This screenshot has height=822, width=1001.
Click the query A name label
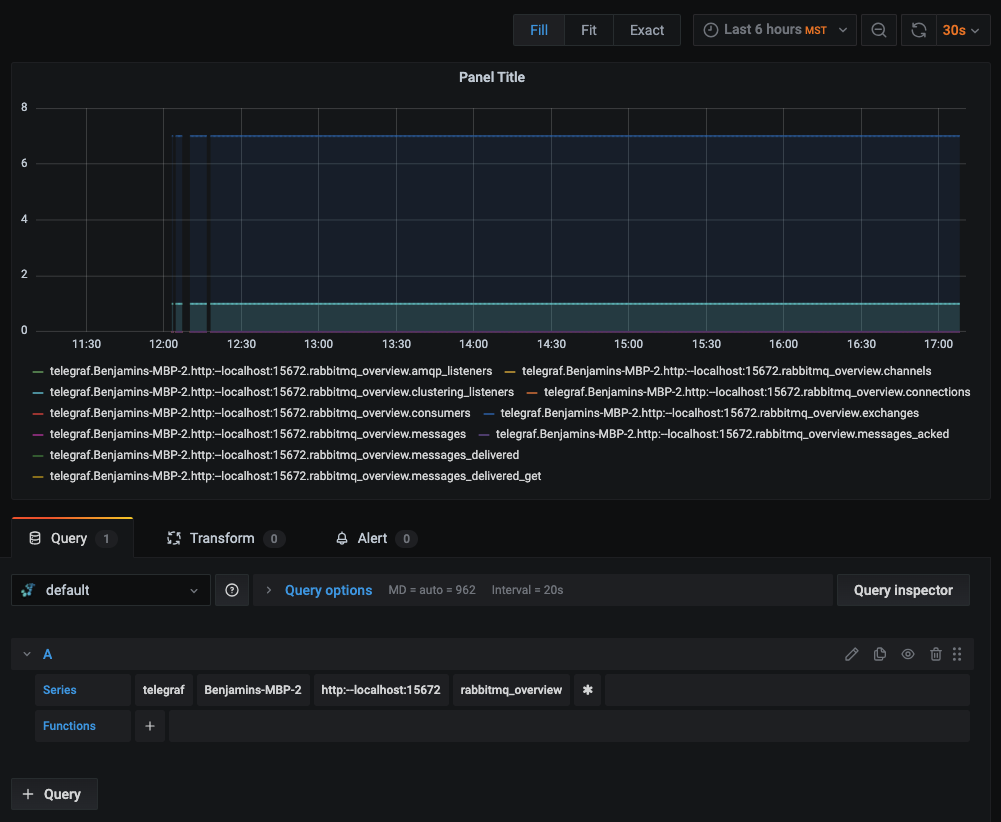point(47,654)
